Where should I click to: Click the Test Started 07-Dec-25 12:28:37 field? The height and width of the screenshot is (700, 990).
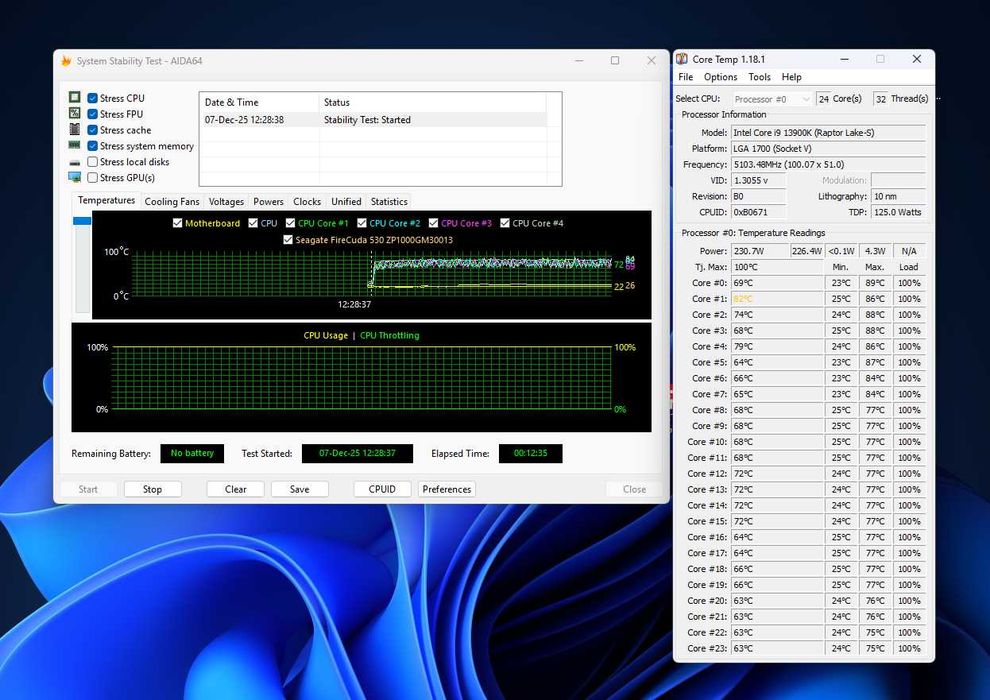click(357, 453)
